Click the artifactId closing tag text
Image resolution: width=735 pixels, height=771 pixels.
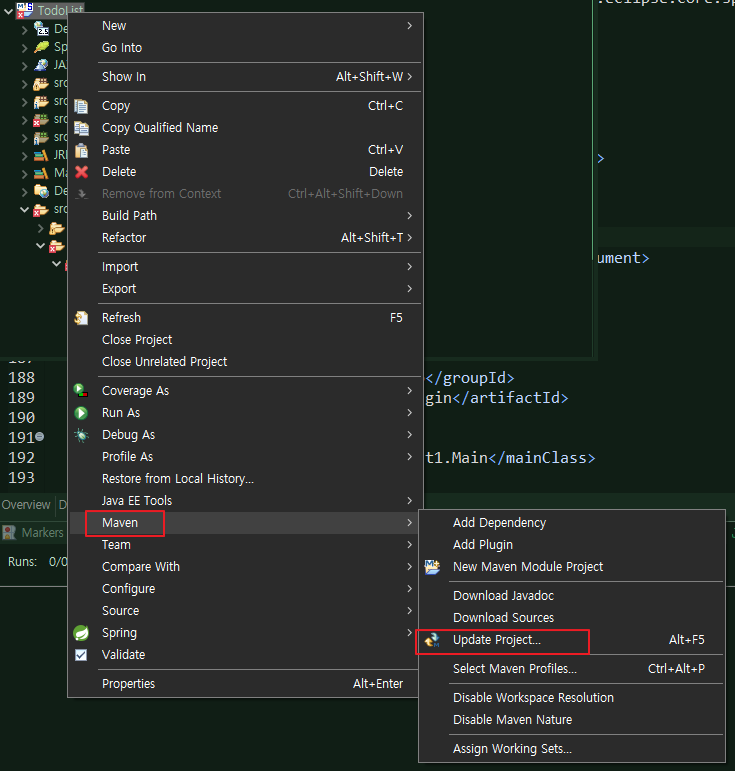tap(510, 398)
